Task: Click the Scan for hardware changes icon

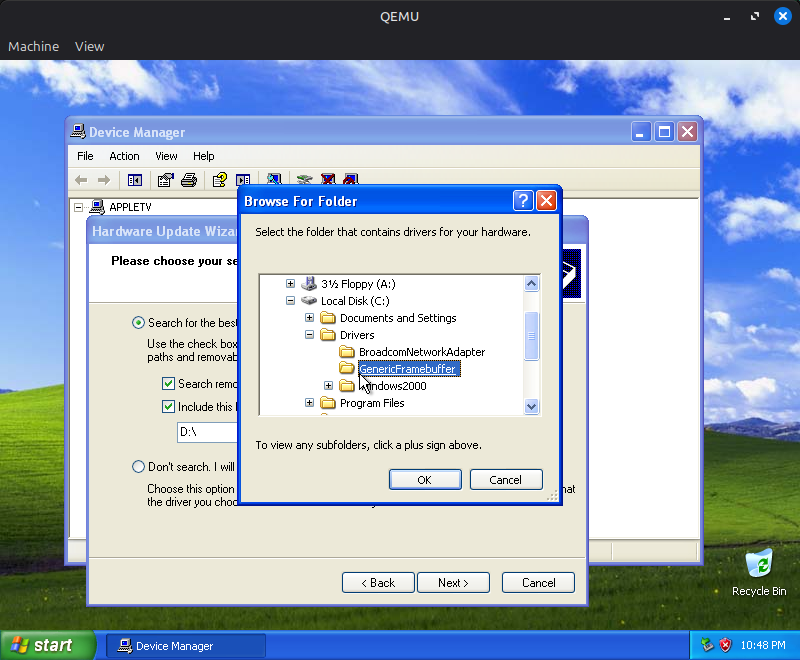Action: (273, 179)
